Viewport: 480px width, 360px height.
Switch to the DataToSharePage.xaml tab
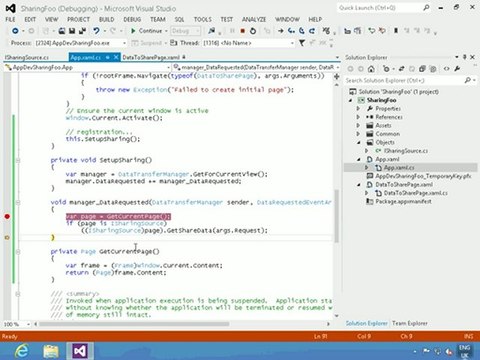(x=151, y=57)
